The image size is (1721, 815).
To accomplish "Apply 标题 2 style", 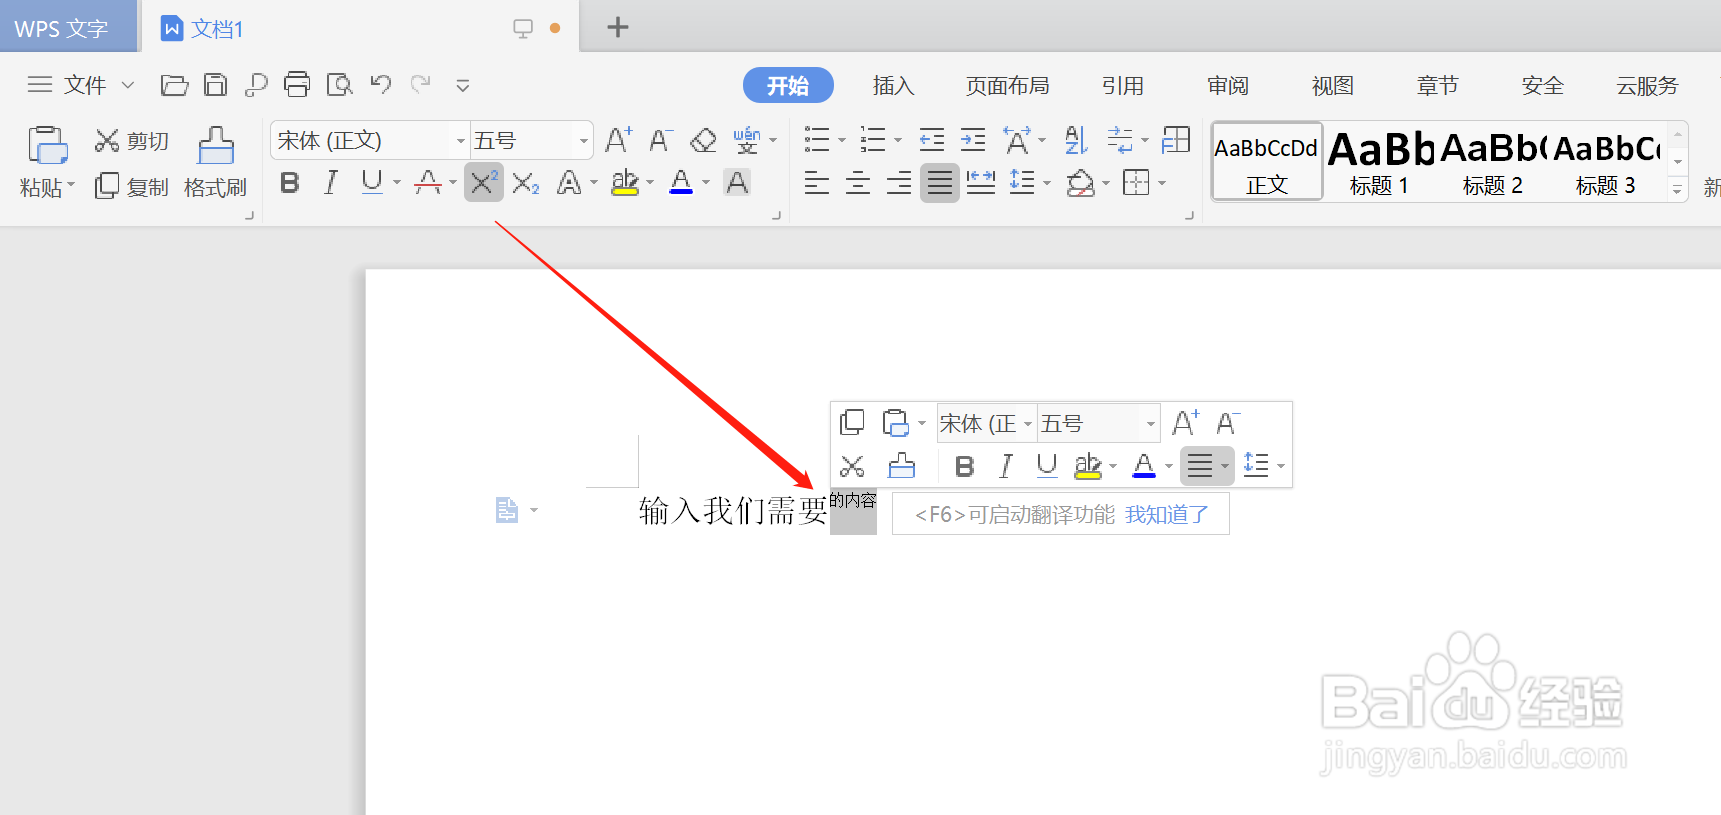I will [1493, 162].
